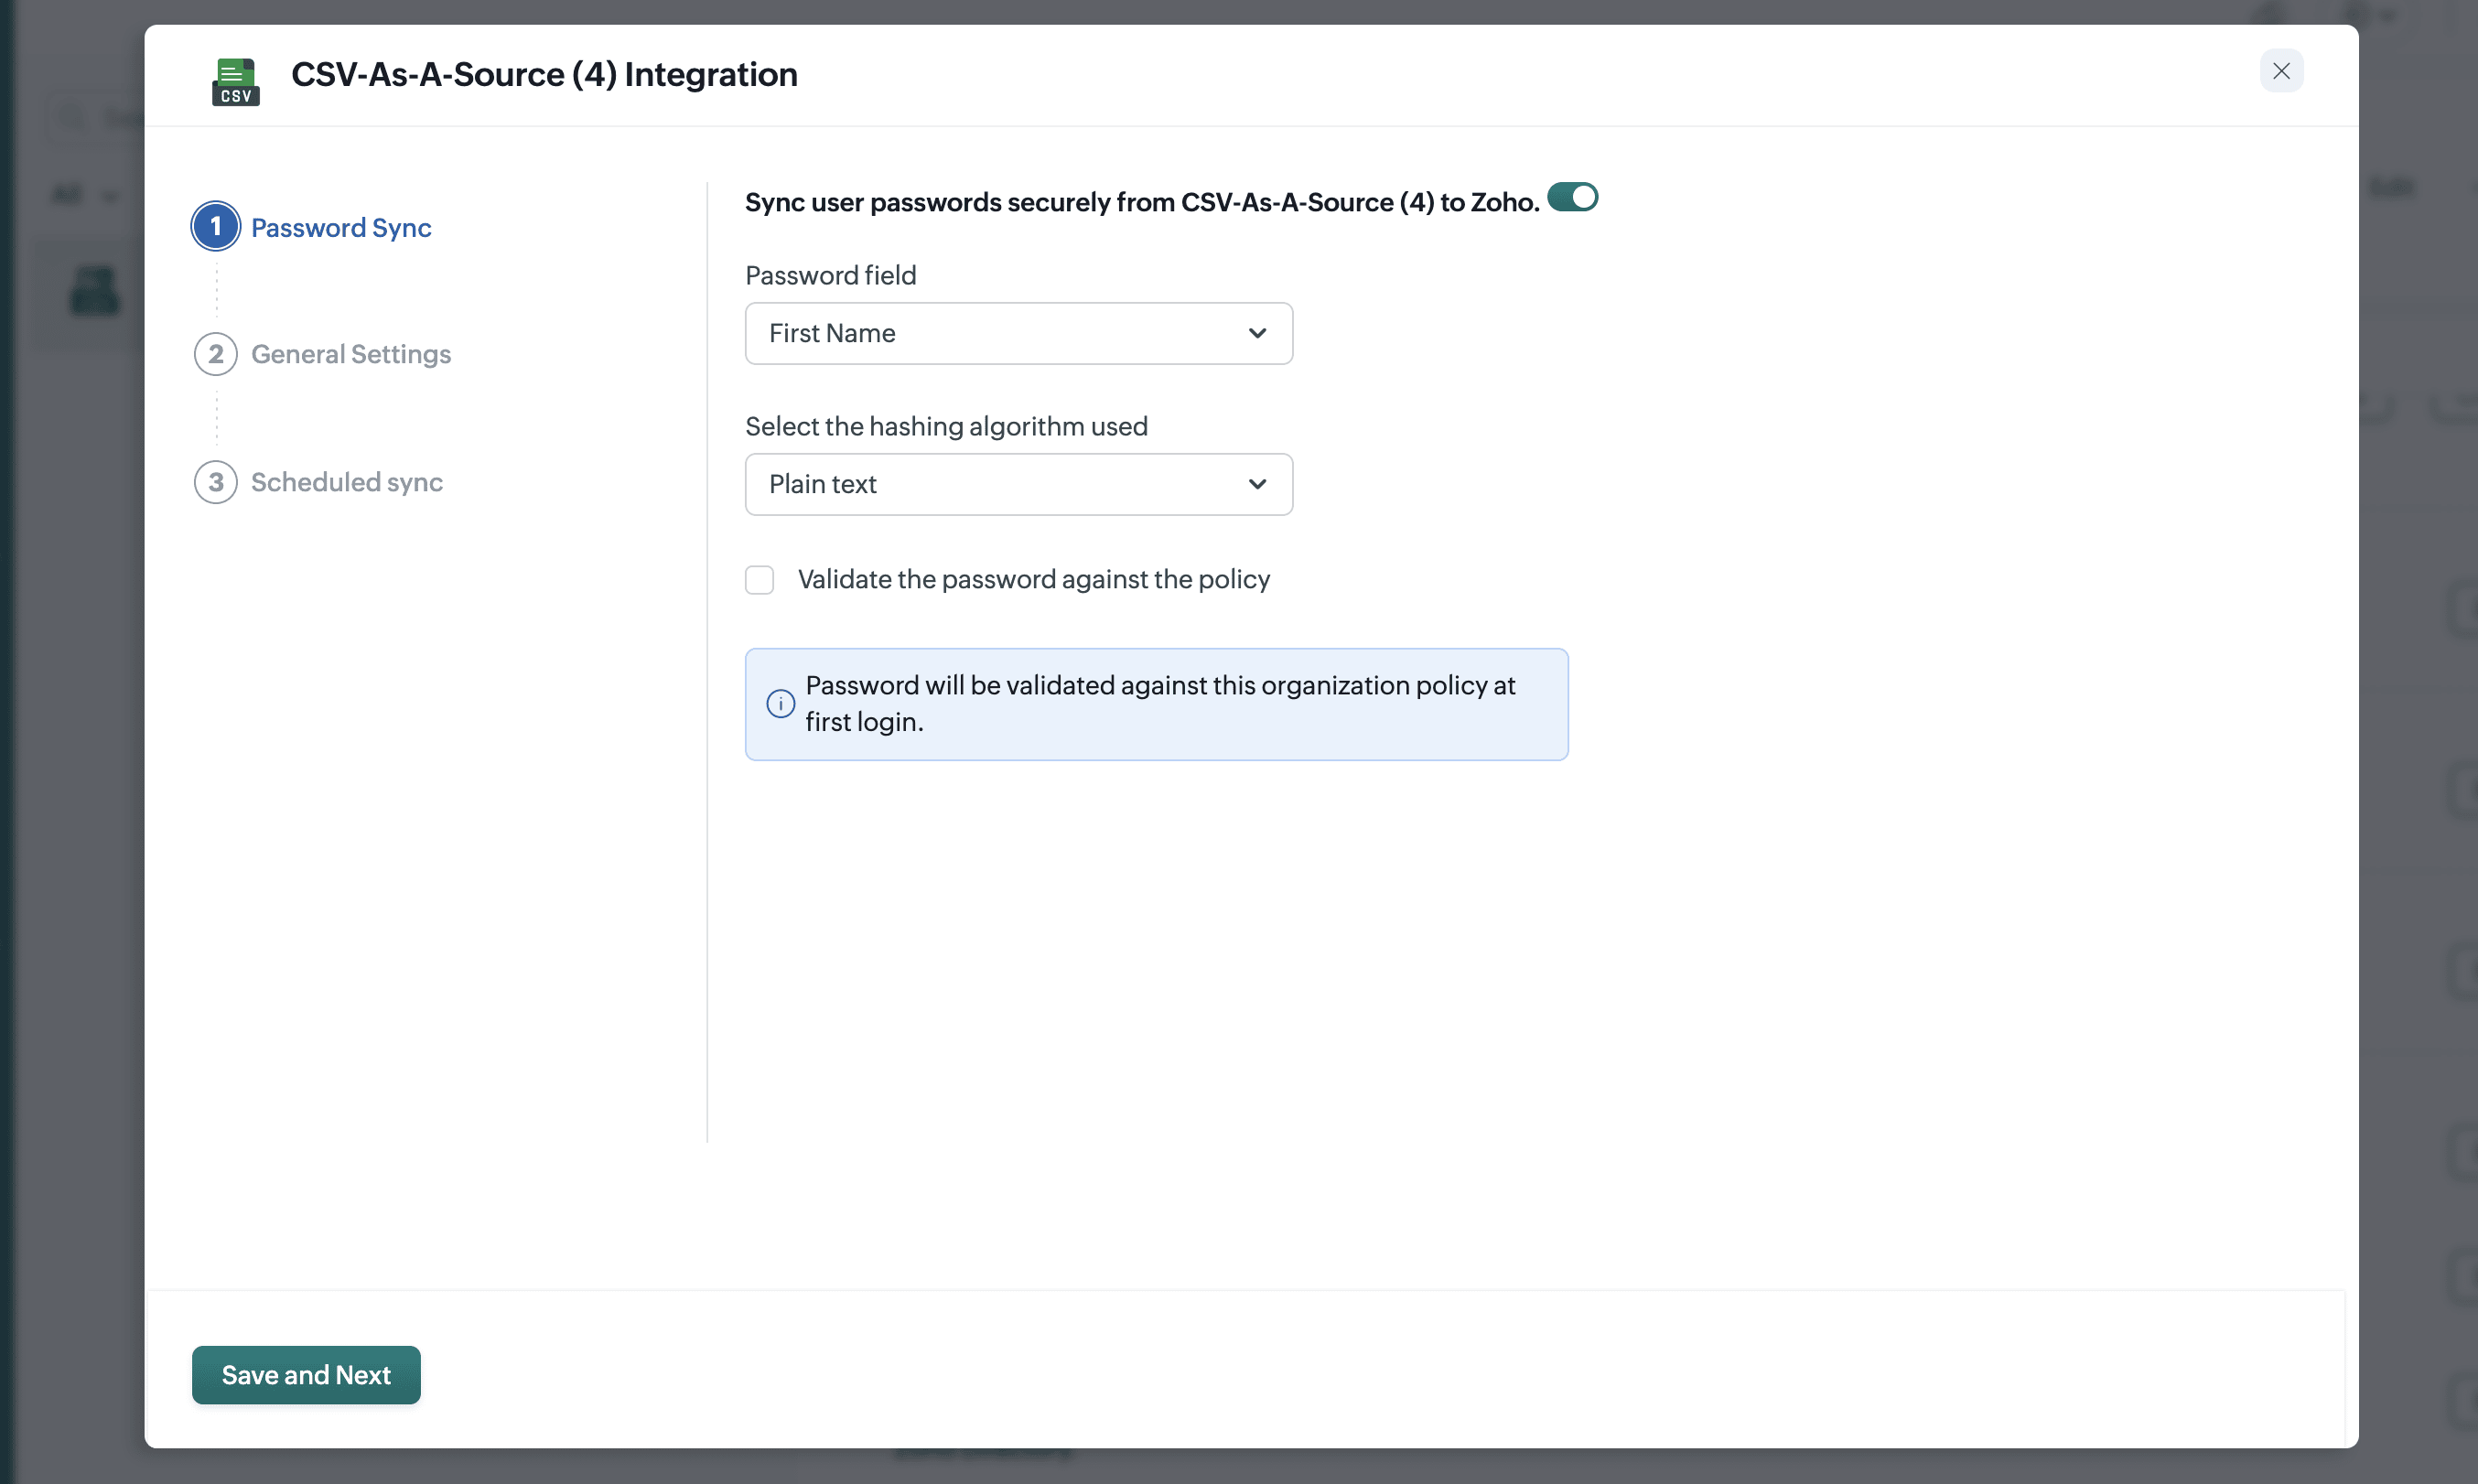Open the hashing algorithm dropdown showing Plain text
Viewport: 2478px width, 1484px height.
1018,484
